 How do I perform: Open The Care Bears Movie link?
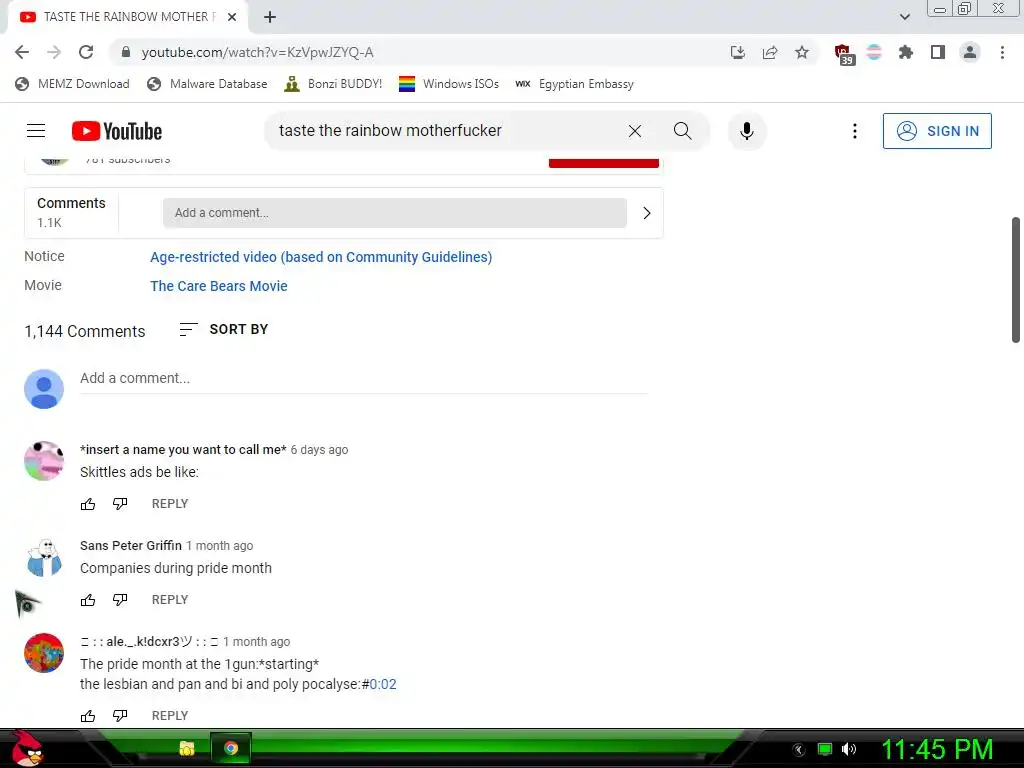(x=219, y=286)
